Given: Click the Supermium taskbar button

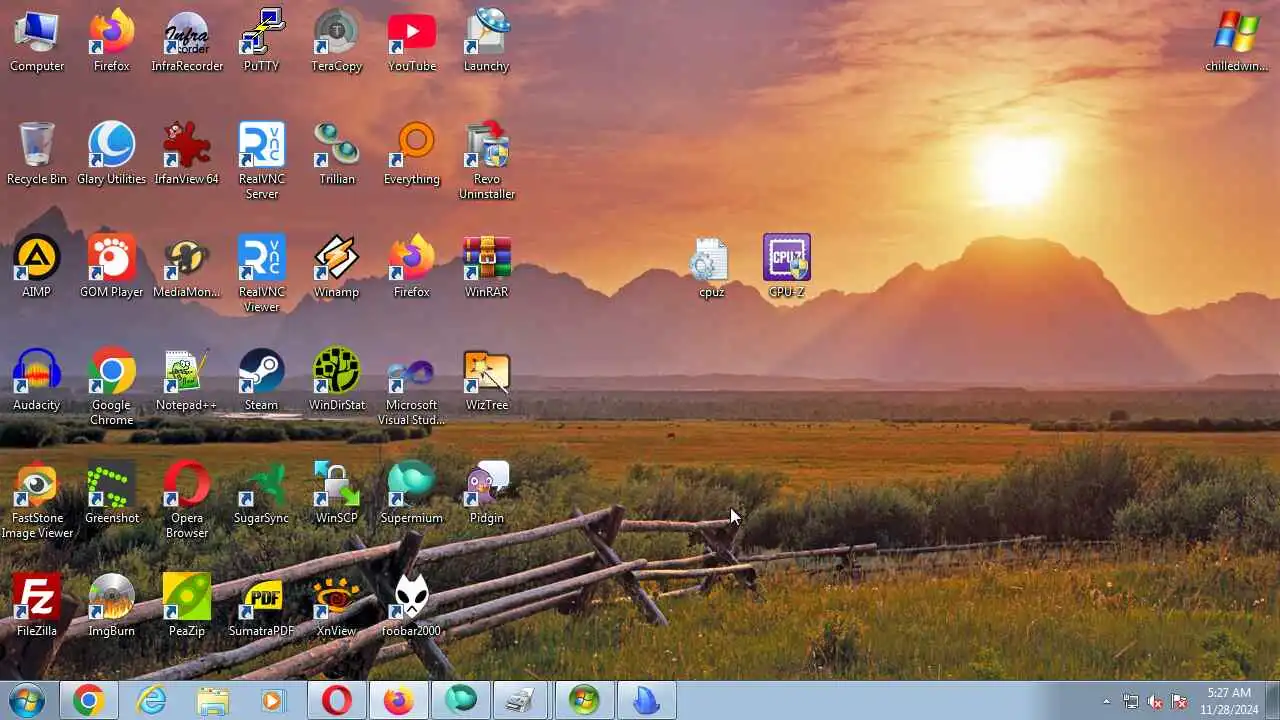Looking at the screenshot, I should click(x=461, y=701).
